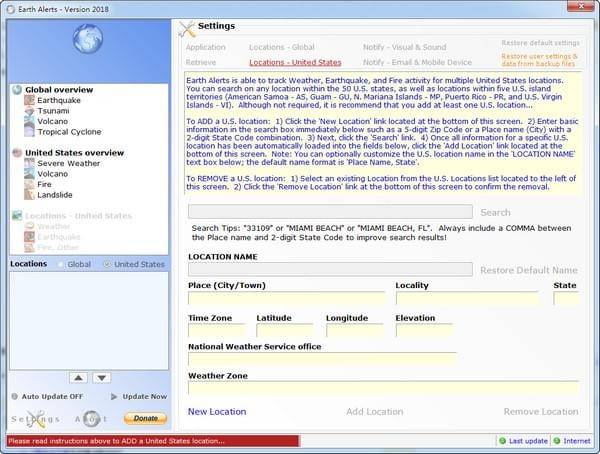
Task: Click the New Location link
Action: pos(216,411)
